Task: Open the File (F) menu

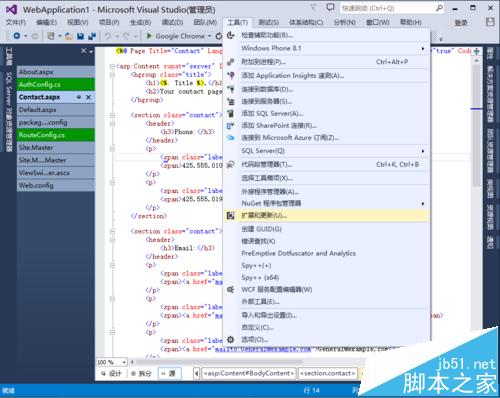Action: [16, 22]
